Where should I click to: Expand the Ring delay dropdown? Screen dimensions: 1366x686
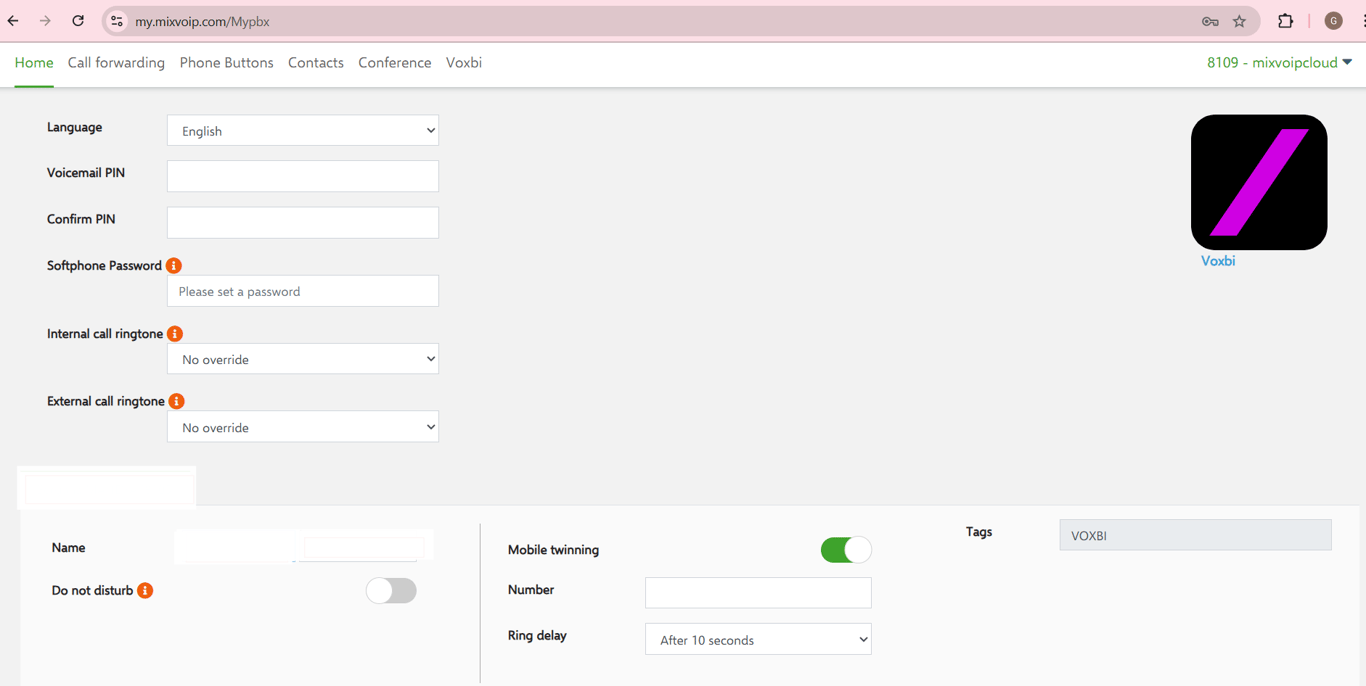tap(758, 640)
